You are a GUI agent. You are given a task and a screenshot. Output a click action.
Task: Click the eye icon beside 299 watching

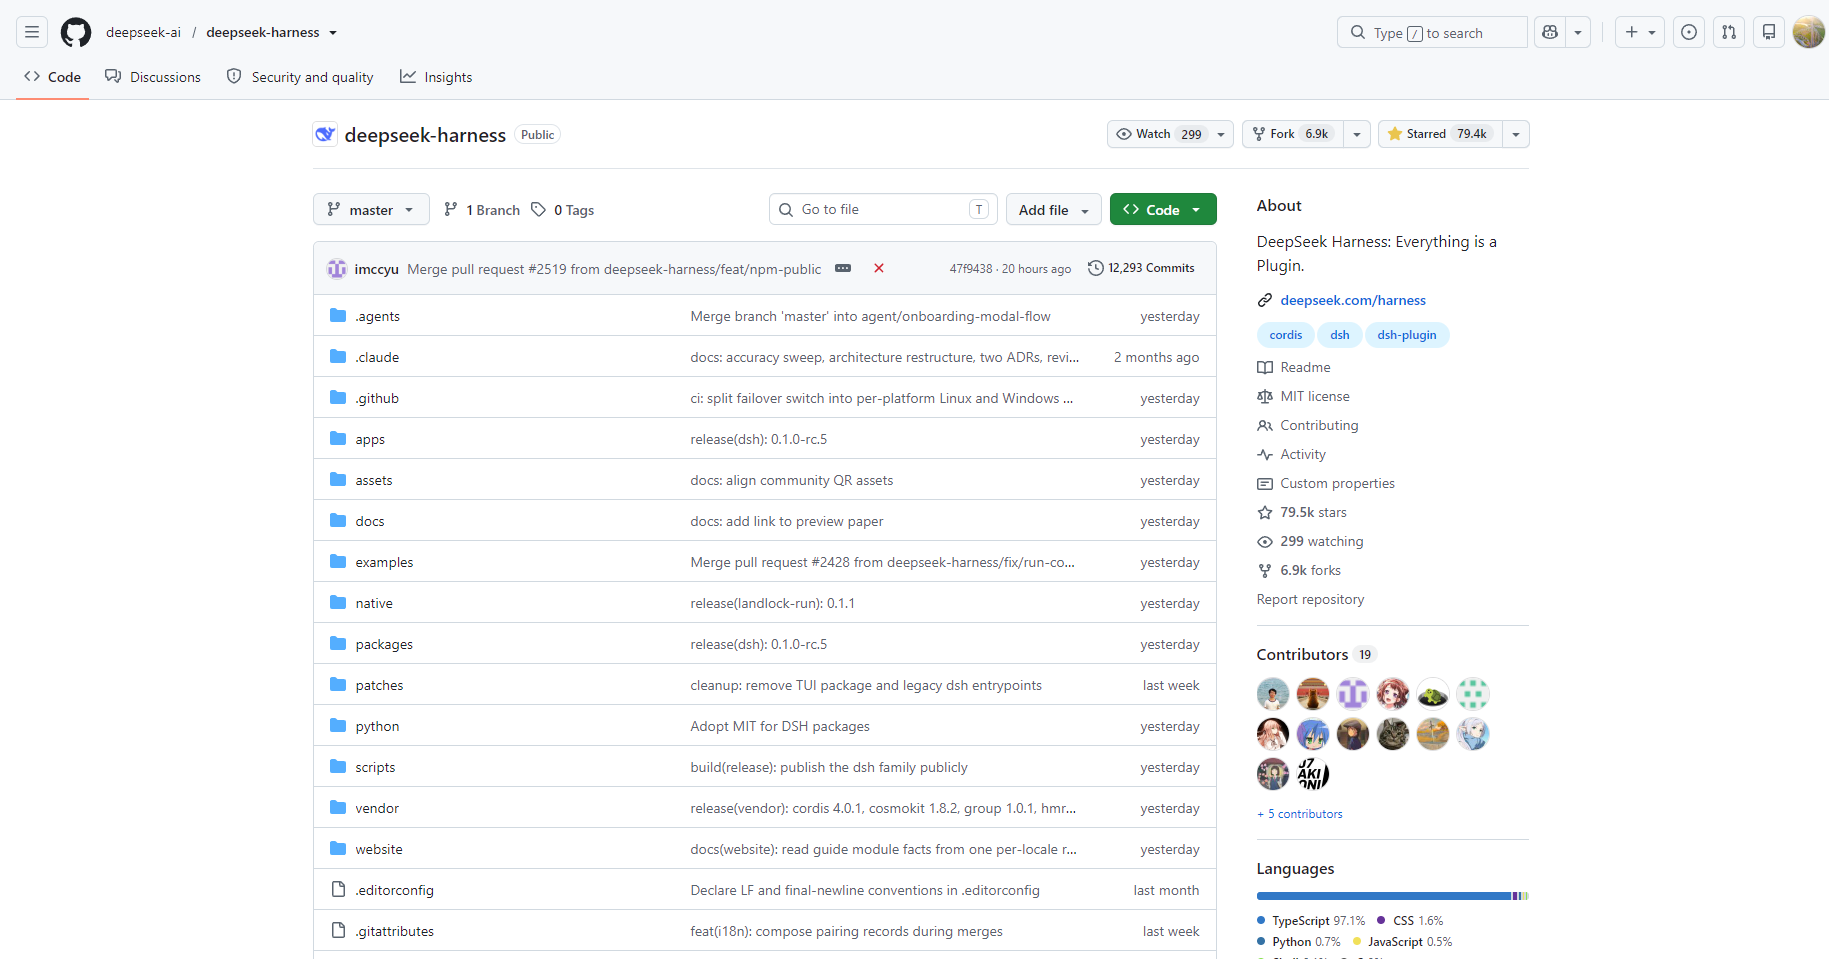1265,541
